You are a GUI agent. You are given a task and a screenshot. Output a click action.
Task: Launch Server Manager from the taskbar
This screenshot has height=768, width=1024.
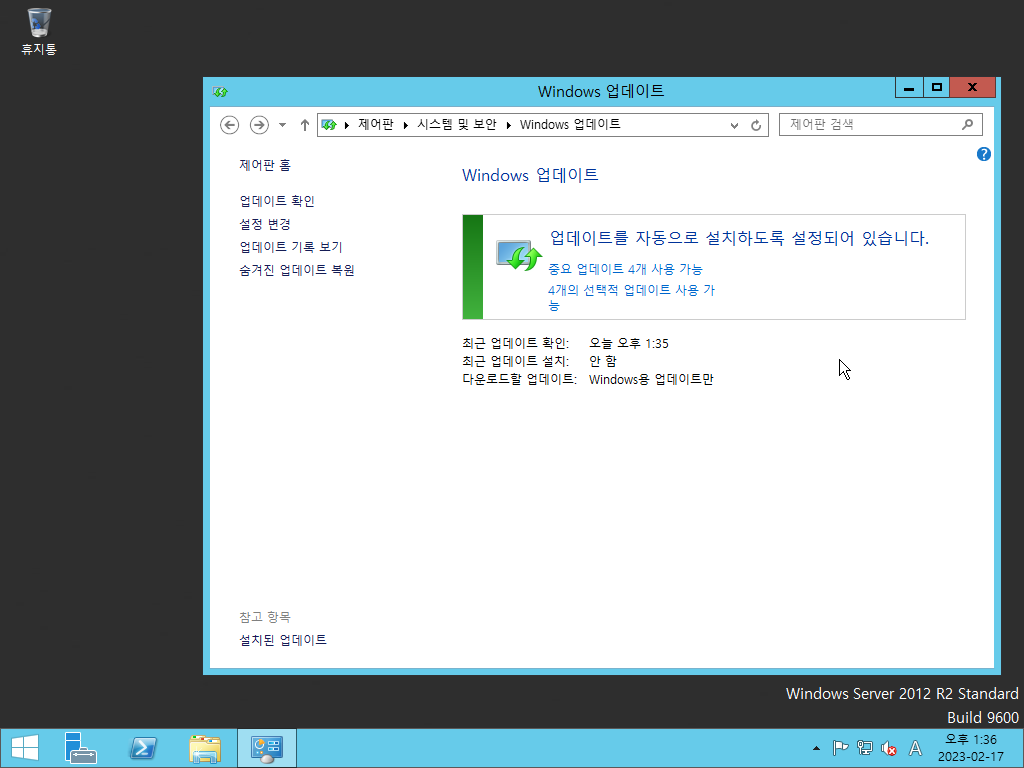[x=80, y=748]
